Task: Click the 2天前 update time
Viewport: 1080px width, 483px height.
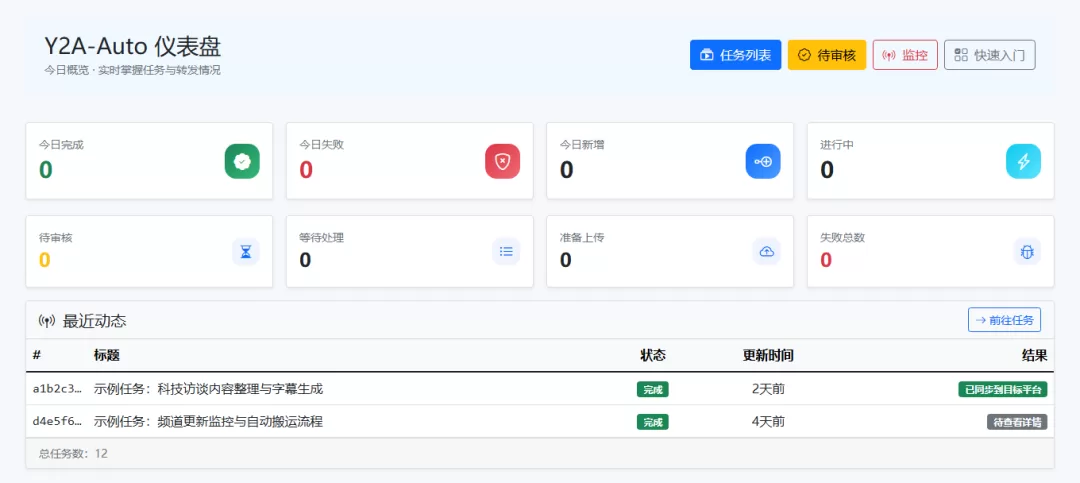Action: tap(768, 389)
